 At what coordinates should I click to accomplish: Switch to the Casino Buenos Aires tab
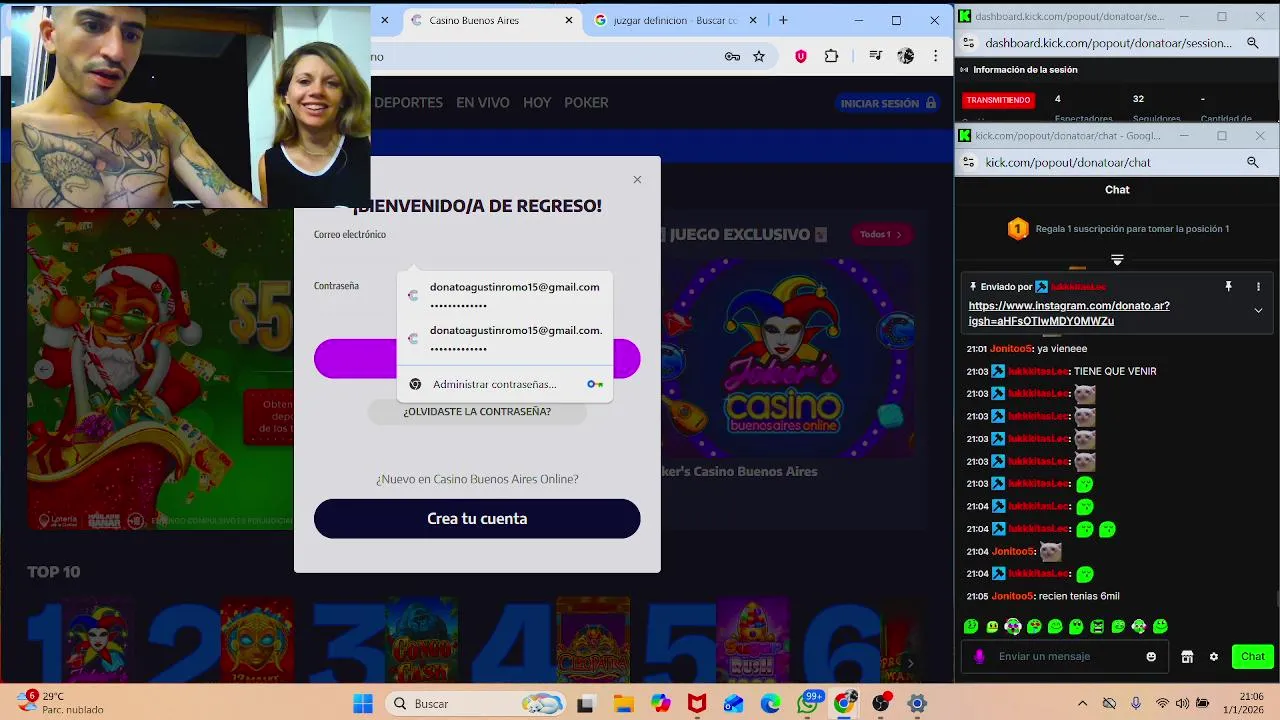click(x=490, y=20)
